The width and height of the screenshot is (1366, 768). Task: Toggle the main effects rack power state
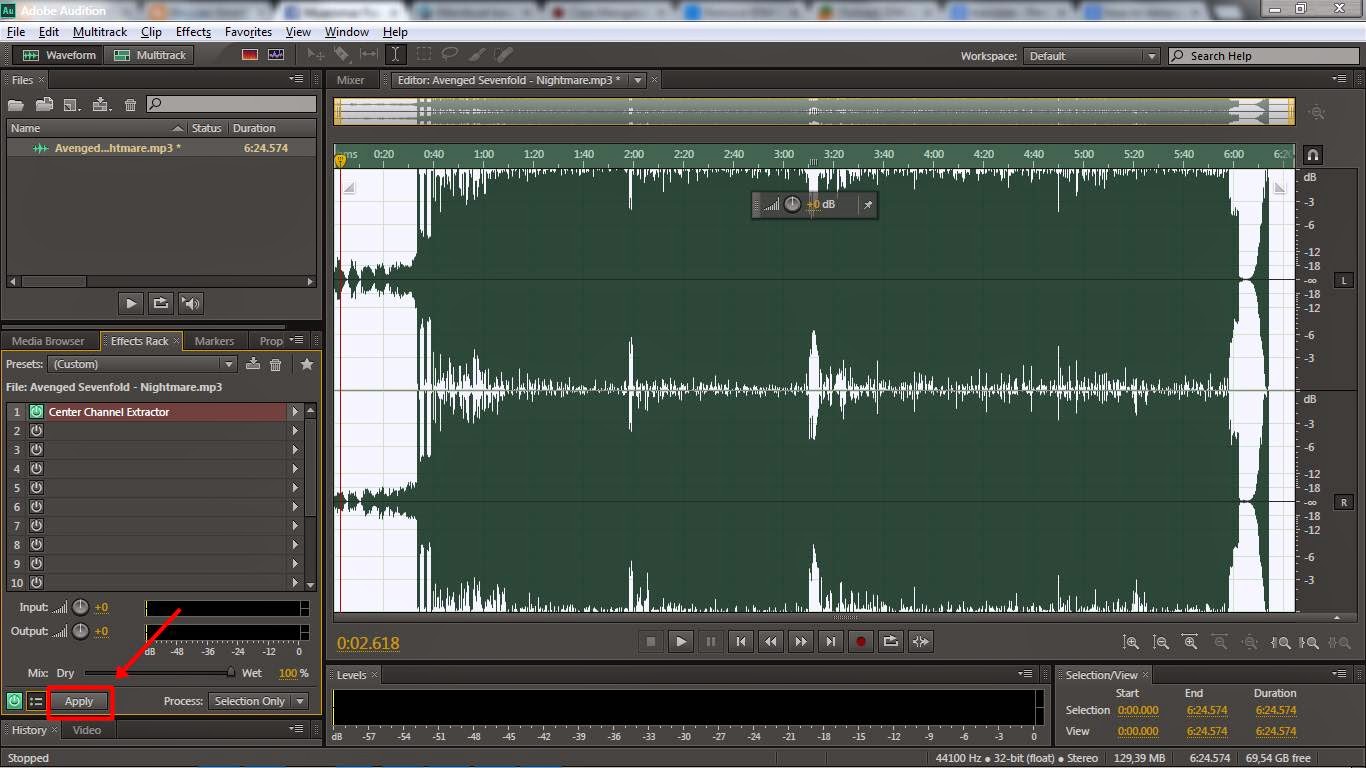(14, 701)
